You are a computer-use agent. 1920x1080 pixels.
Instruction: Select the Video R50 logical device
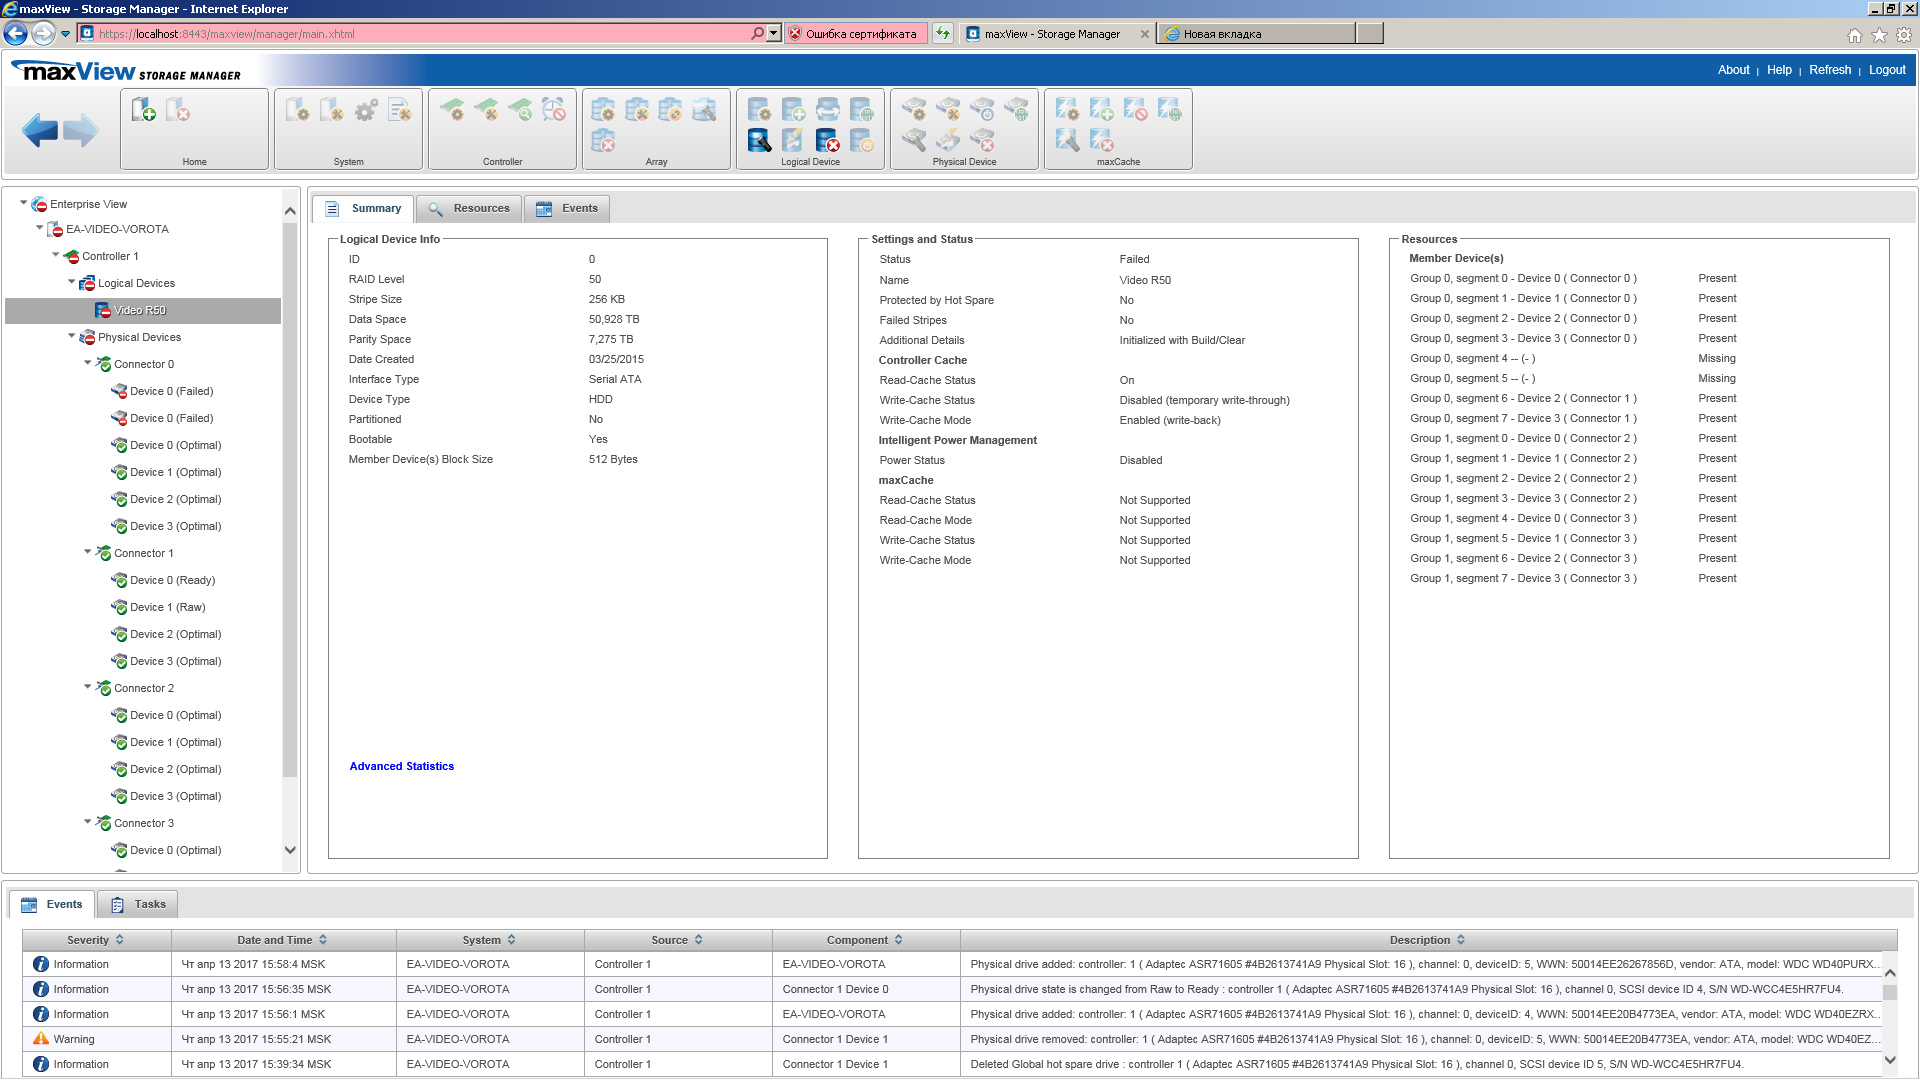click(x=143, y=310)
